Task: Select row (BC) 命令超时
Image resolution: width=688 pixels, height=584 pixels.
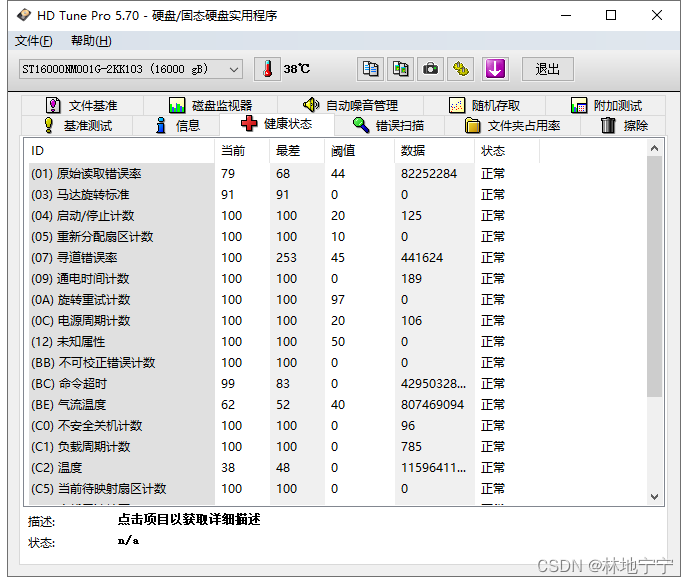Action: click(284, 384)
